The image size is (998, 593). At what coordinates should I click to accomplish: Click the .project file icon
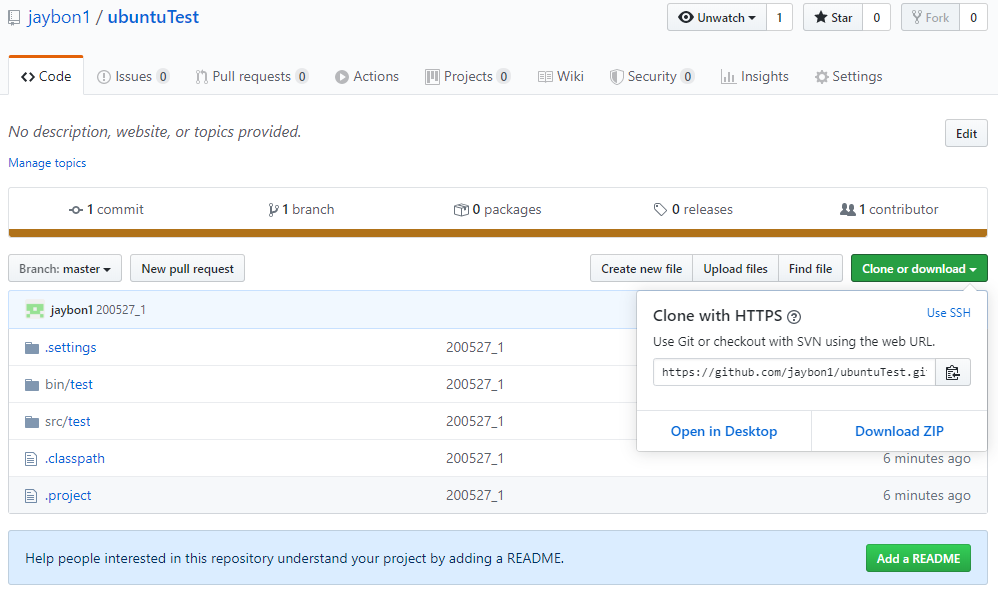pos(31,495)
